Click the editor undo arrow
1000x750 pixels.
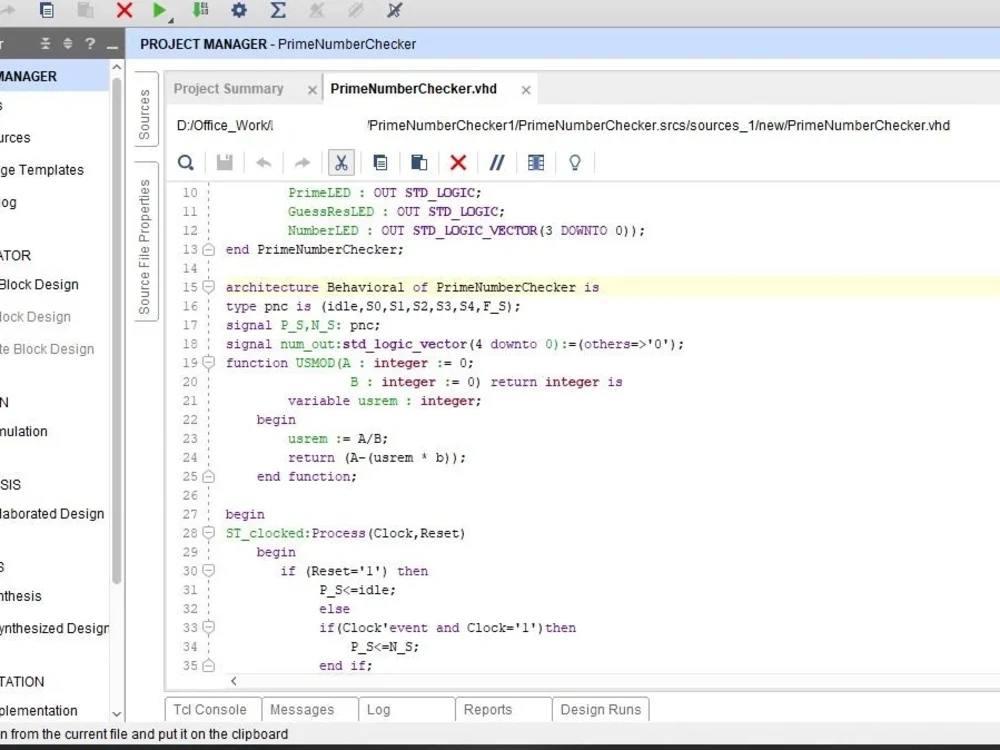[263, 163]
